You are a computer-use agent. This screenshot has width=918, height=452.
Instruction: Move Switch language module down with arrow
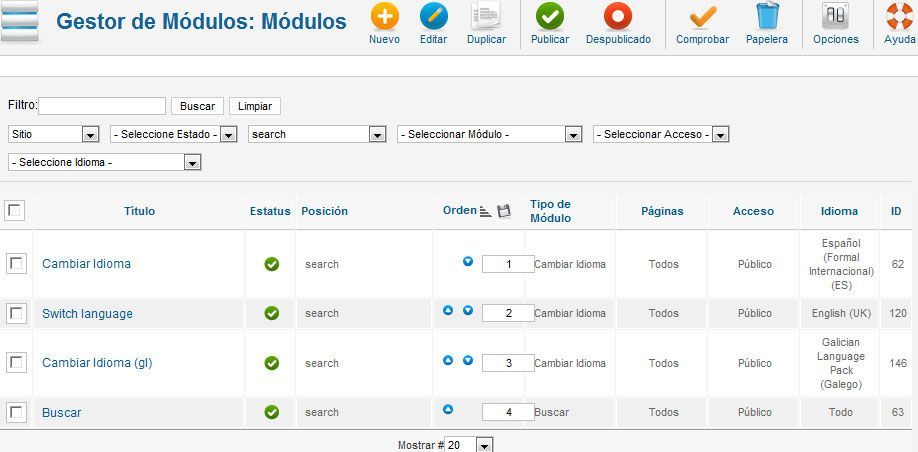(468, 311)
